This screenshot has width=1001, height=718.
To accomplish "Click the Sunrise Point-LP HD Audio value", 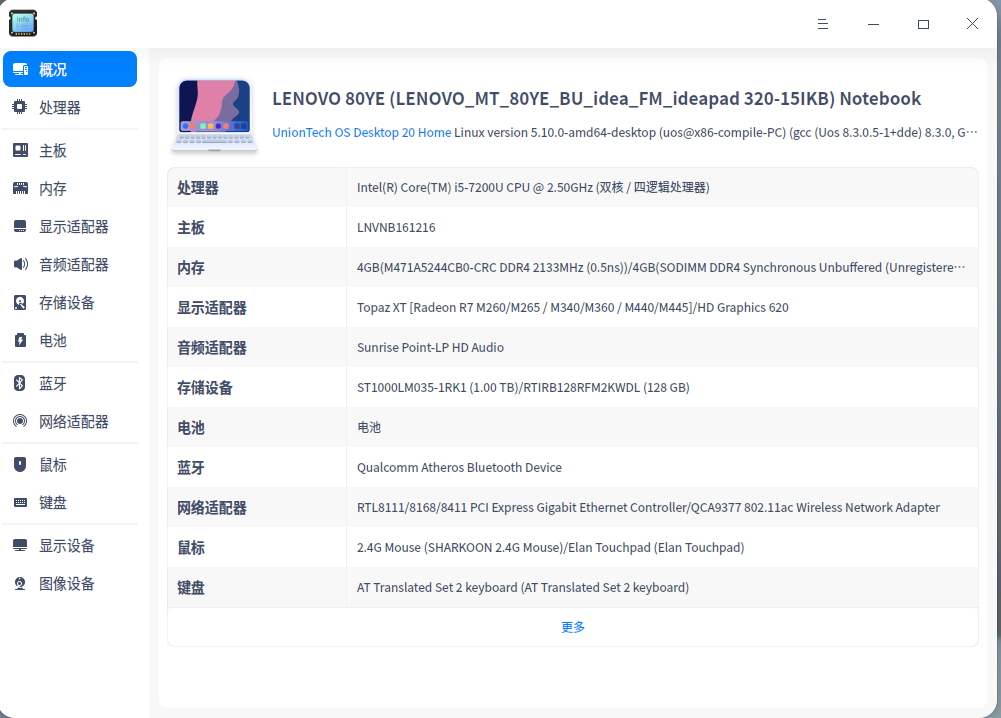I will click(430, 348).
